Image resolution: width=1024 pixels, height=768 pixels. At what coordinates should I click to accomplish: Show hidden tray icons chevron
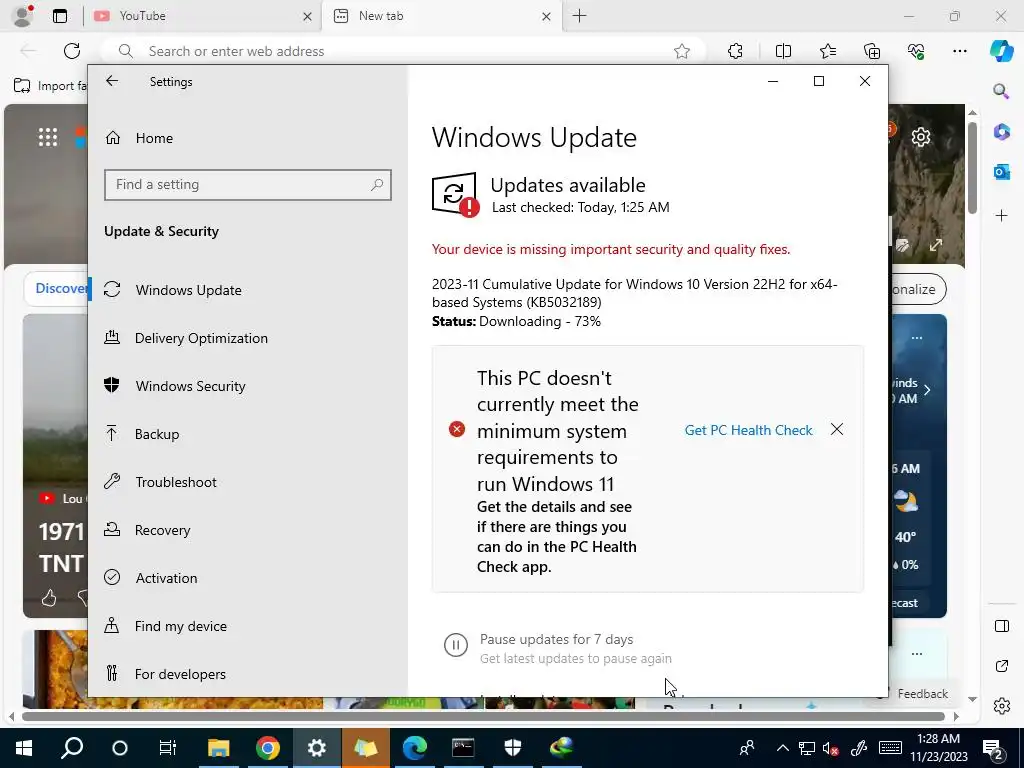pyautogui.click(x=782, y=748)
